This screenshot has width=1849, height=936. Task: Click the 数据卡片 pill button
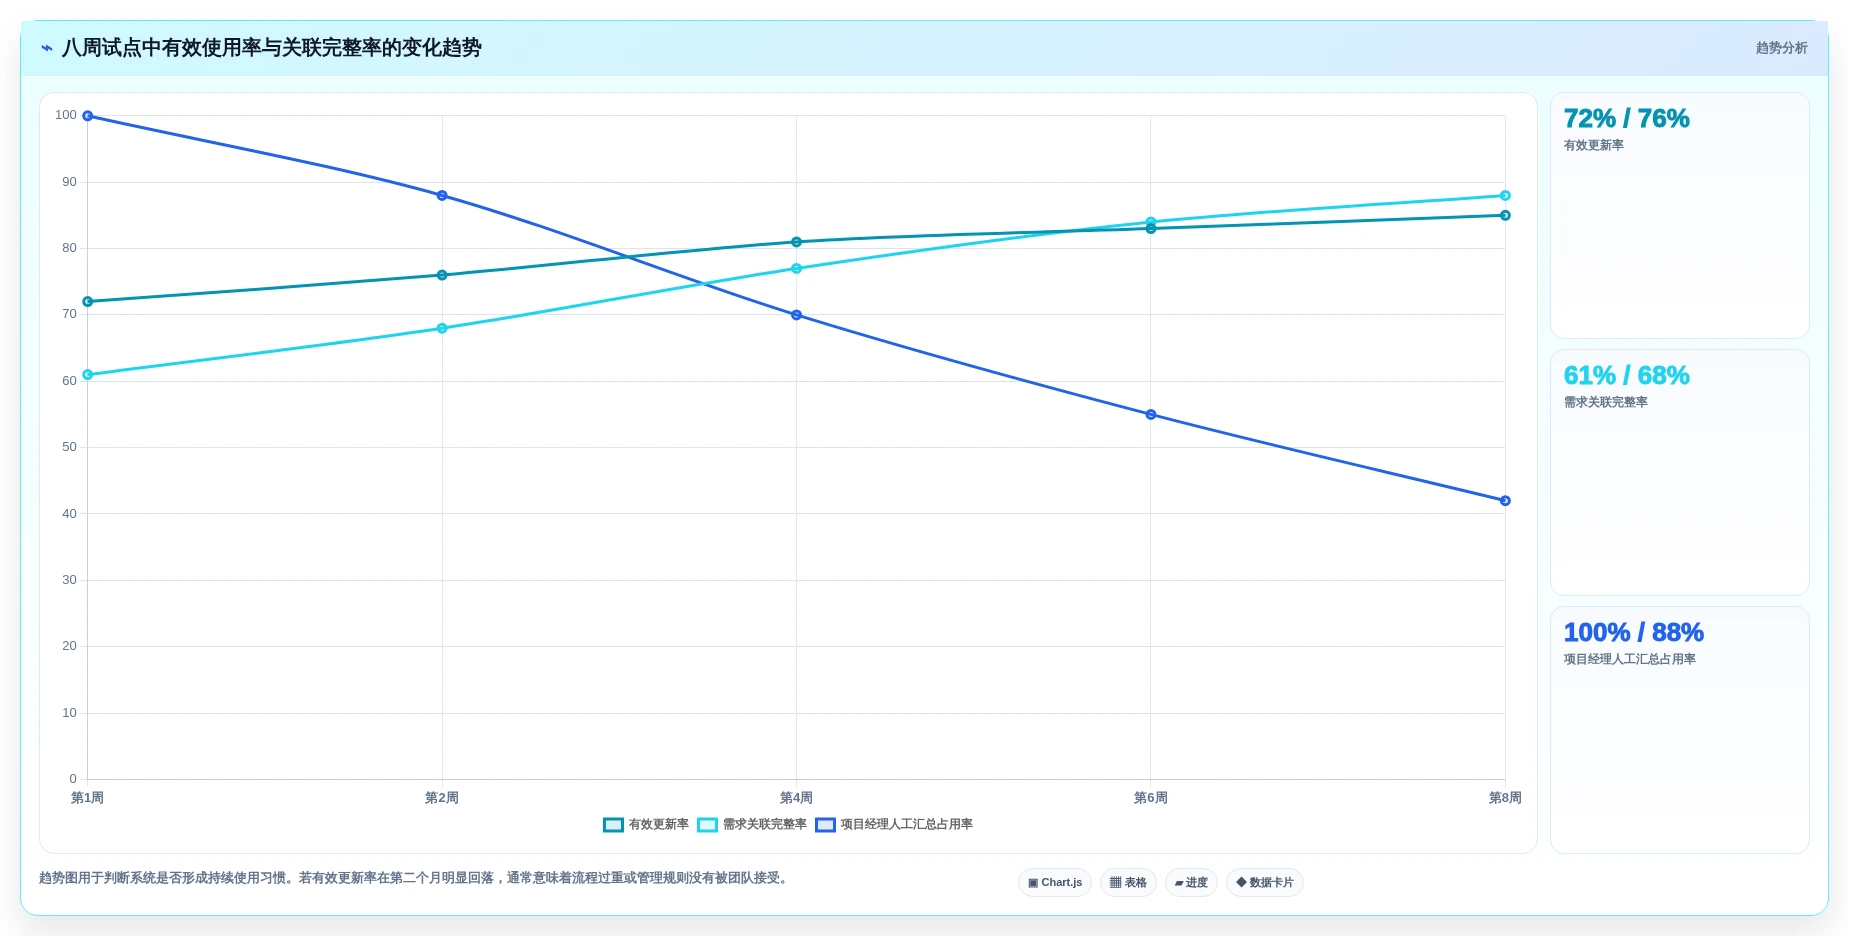[x=1265, y=883]
